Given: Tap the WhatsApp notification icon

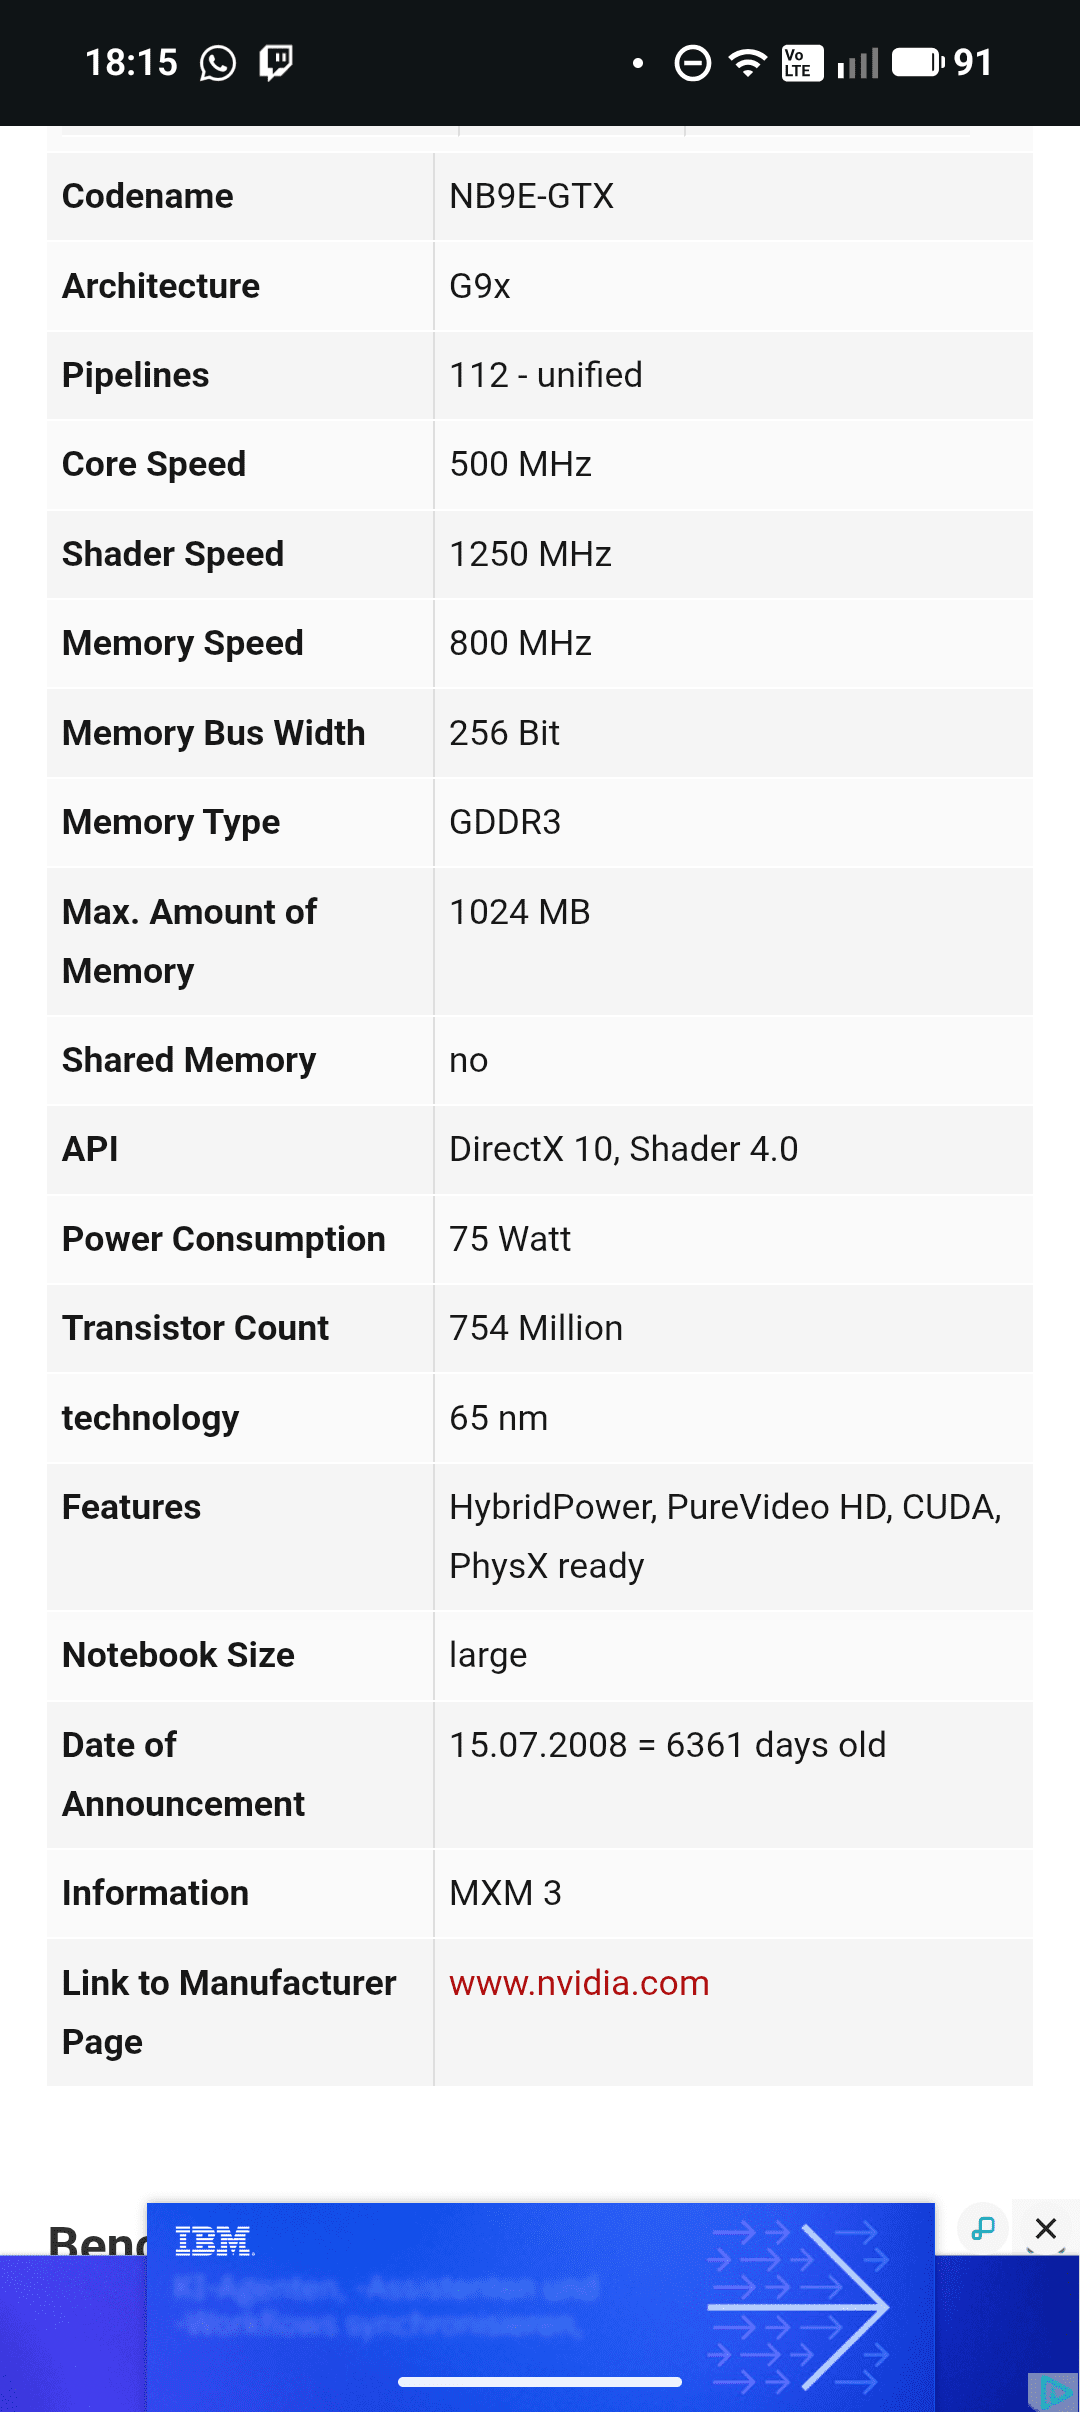Looking at the screenshot, I should (x=218, y=63).
